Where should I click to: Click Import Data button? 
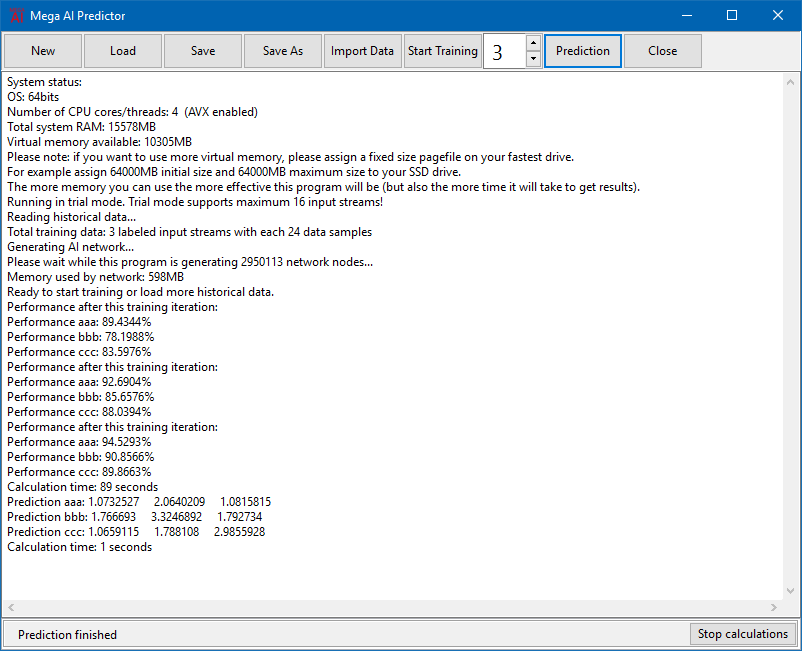tap(362, 51)
